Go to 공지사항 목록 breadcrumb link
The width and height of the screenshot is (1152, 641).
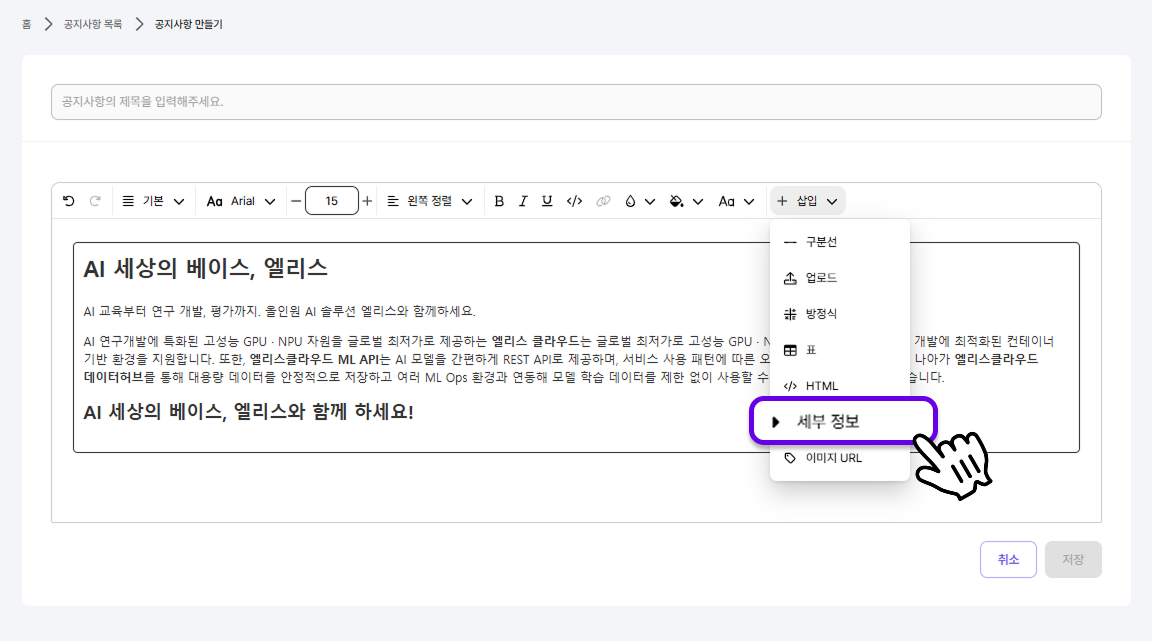[93, 24]
